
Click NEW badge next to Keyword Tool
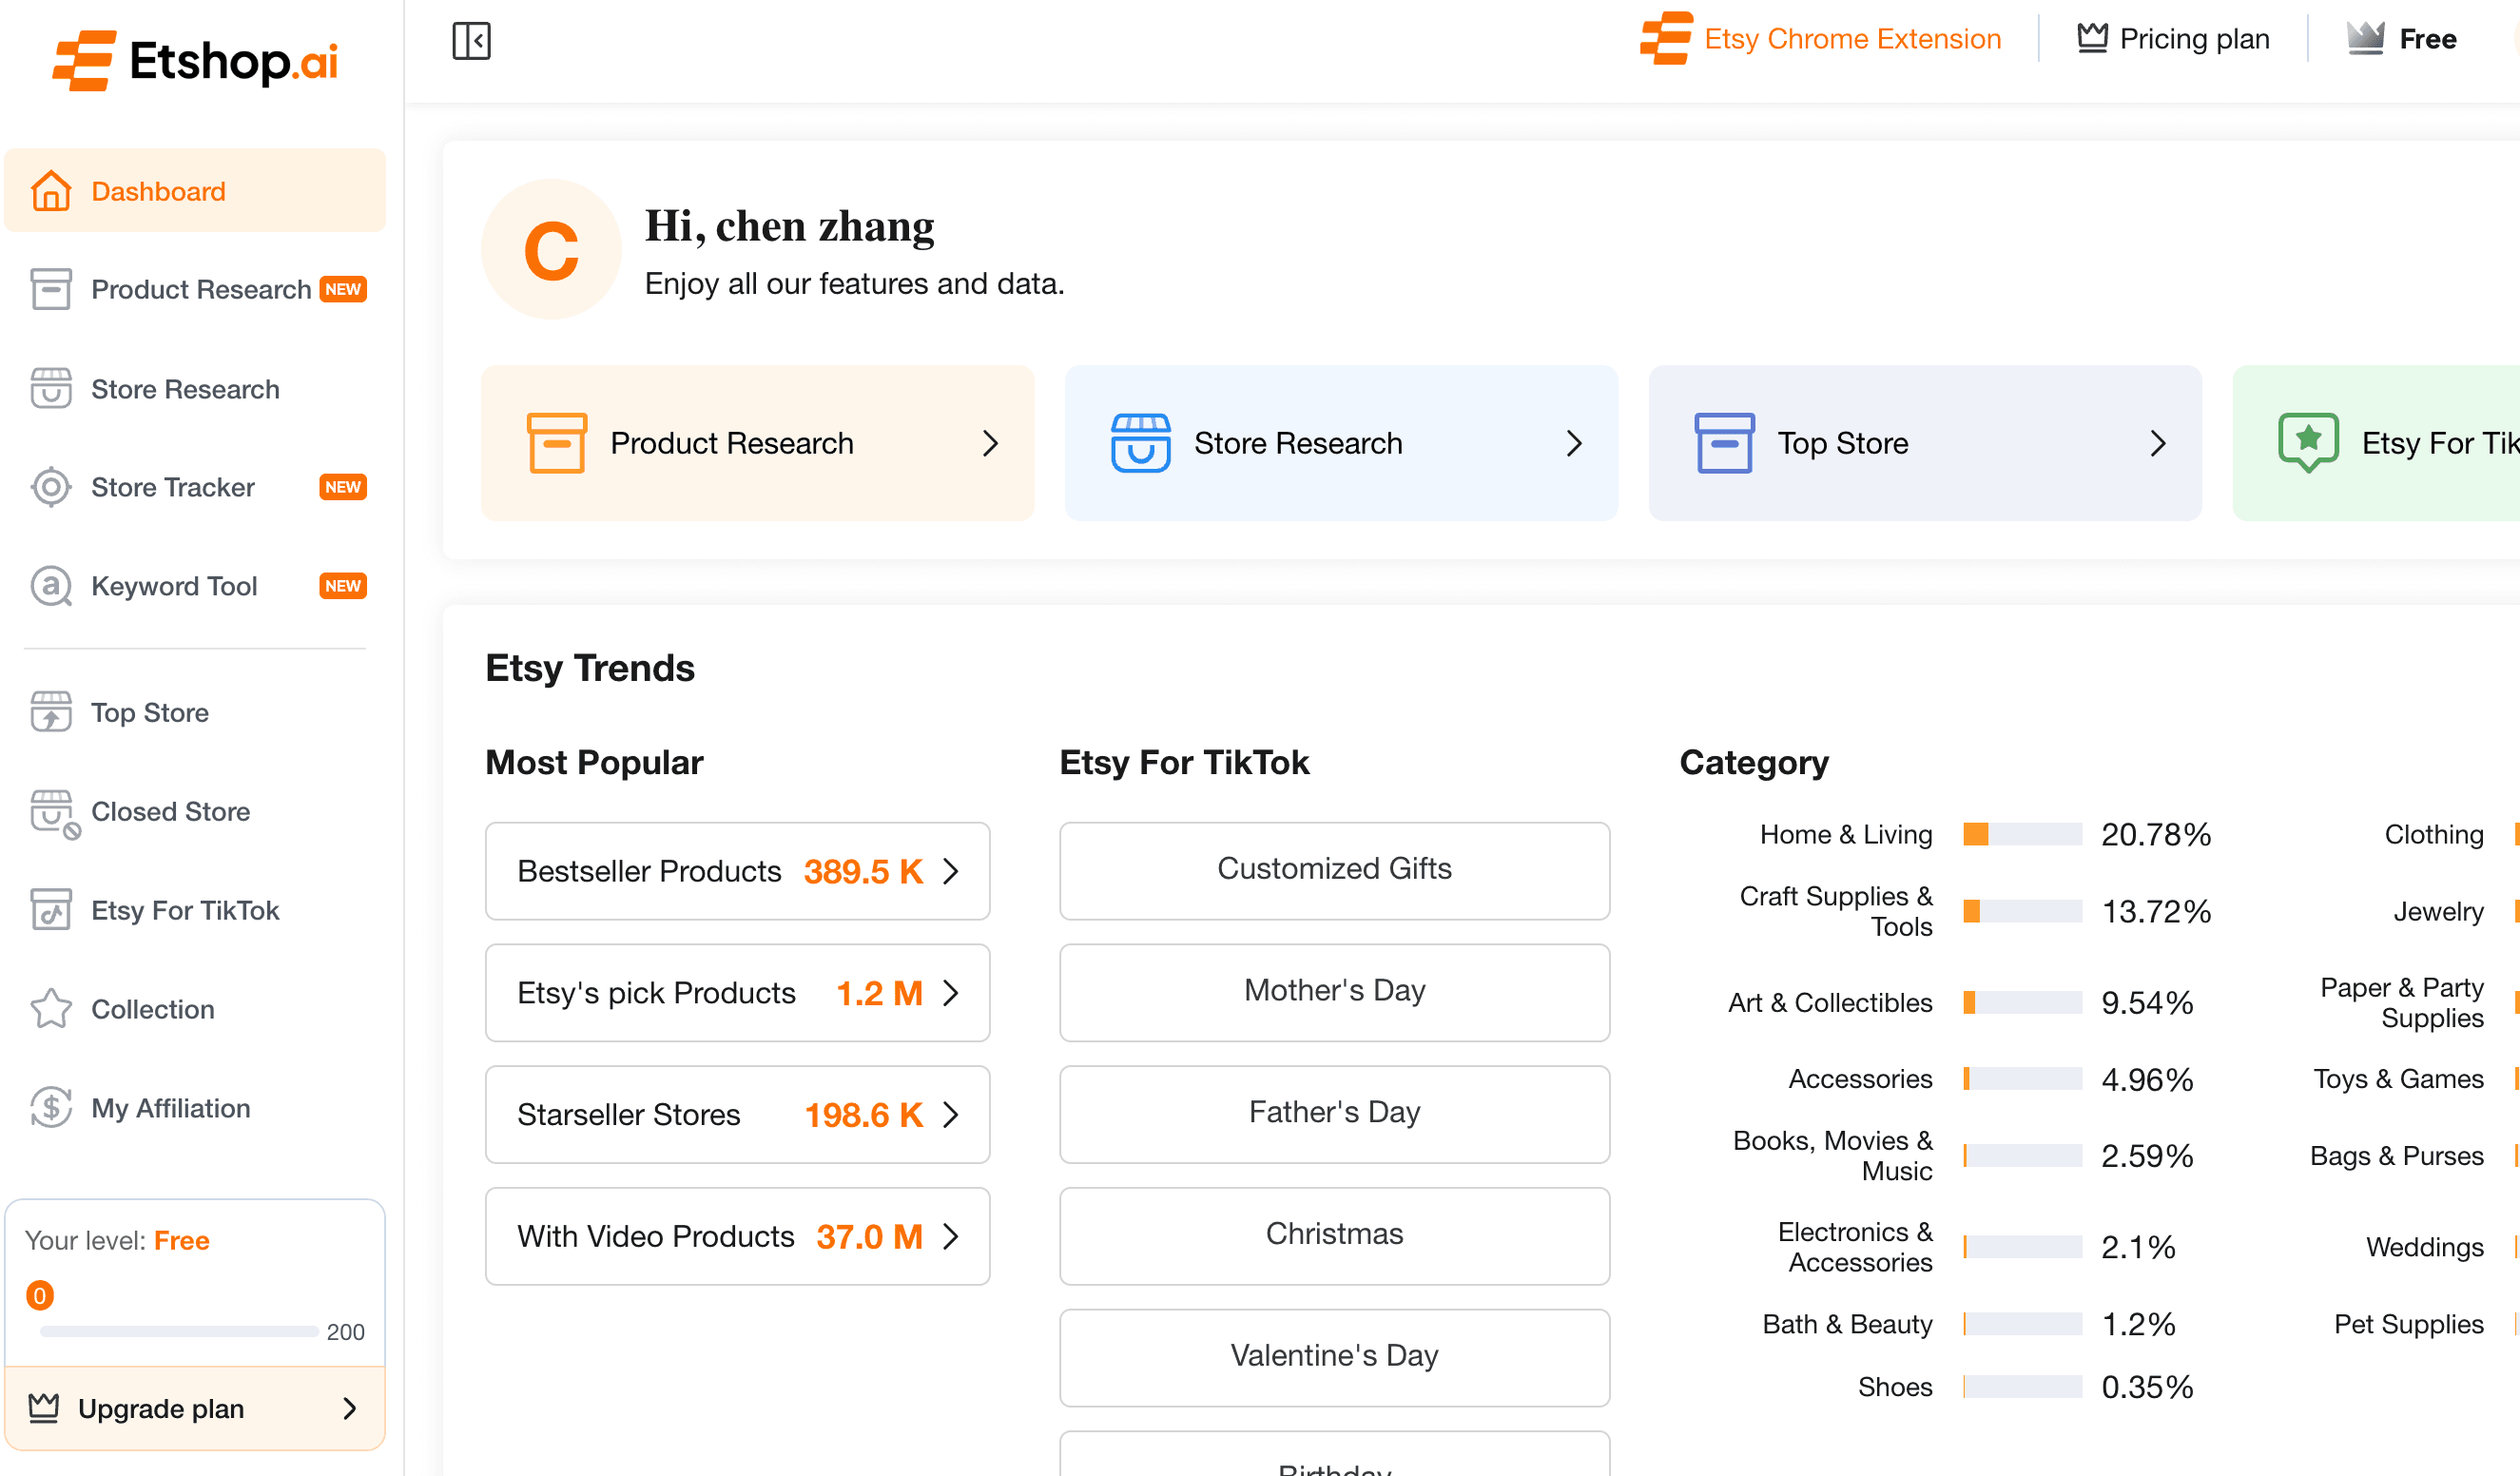343,586
